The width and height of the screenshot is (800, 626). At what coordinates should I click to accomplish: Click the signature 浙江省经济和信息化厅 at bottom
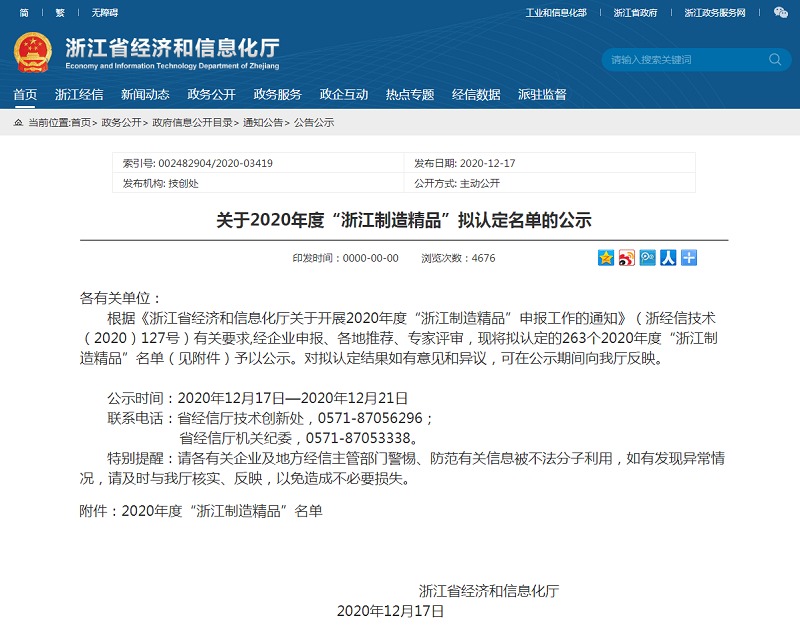489,591
